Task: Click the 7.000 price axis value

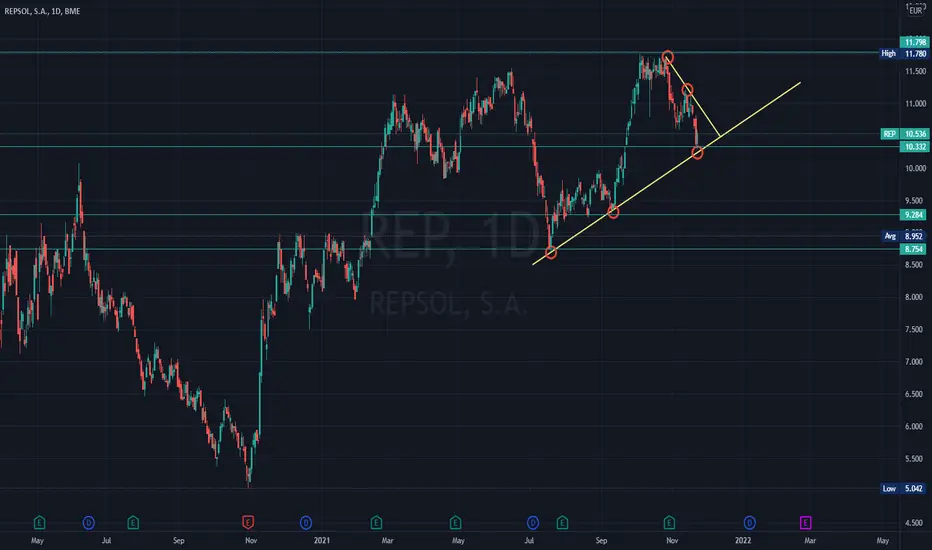Action: click(915, 362)
